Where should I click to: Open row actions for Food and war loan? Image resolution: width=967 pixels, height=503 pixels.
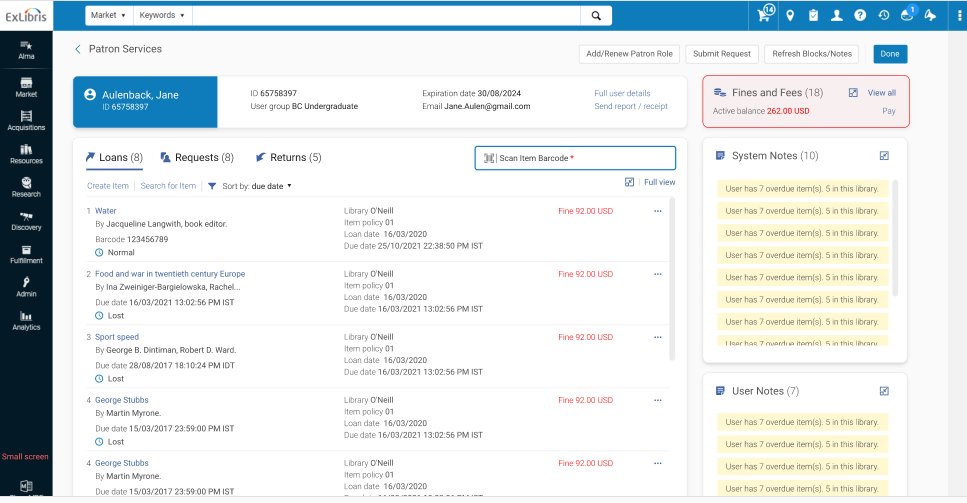coord(657,274)
